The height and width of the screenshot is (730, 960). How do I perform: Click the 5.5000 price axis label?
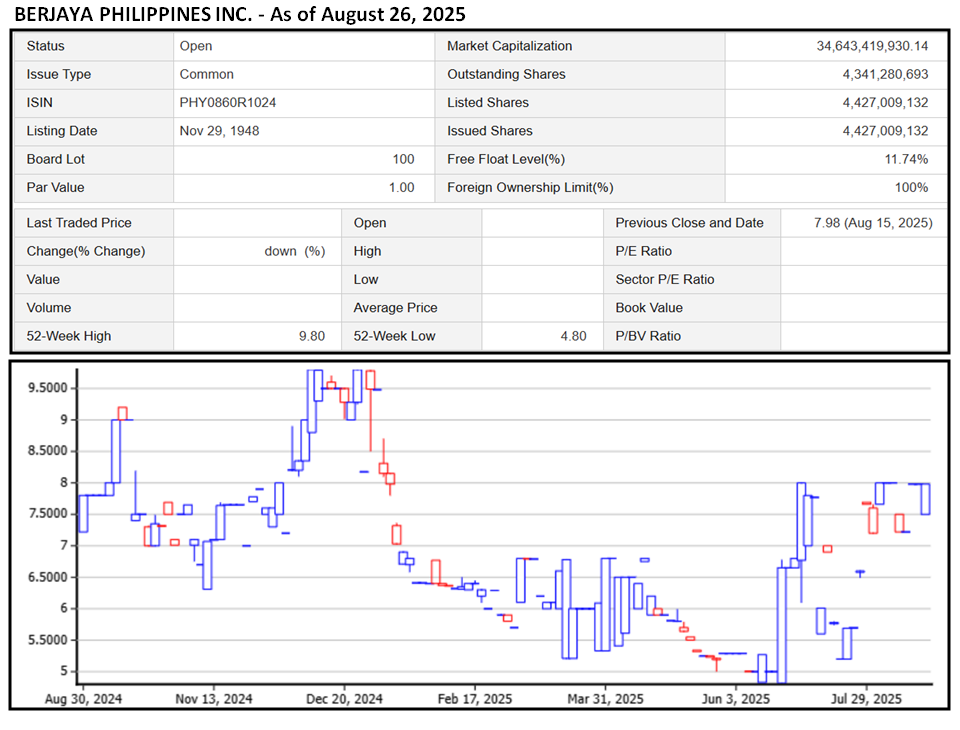(x=47, y=640)
